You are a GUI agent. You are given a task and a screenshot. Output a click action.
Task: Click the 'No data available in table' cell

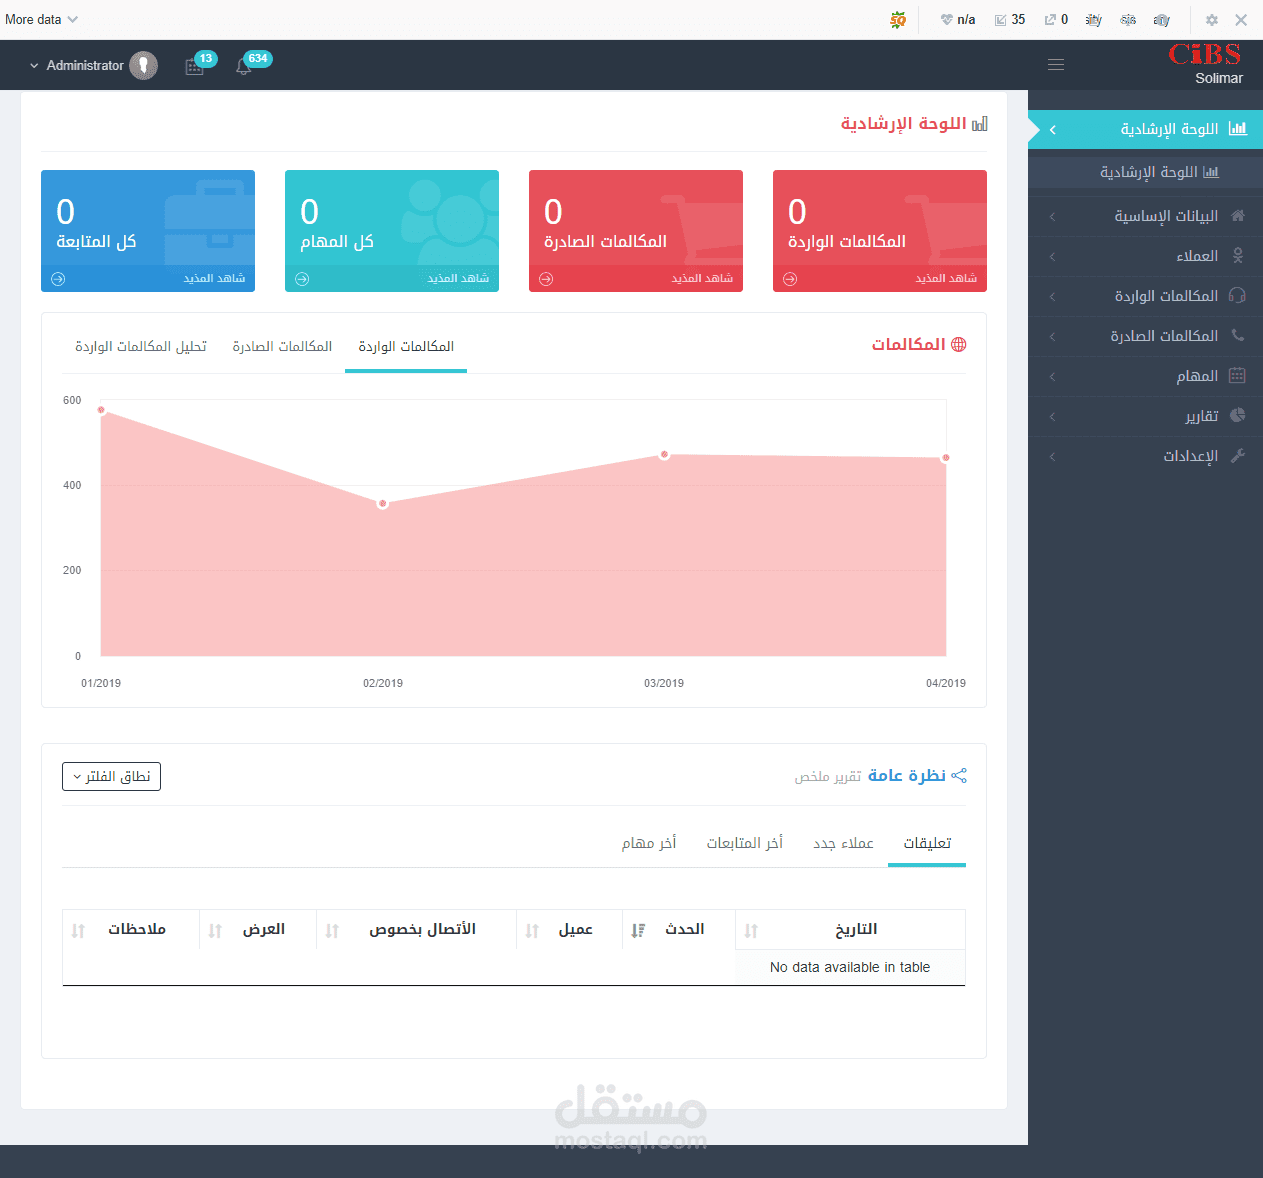click(850, 967)
